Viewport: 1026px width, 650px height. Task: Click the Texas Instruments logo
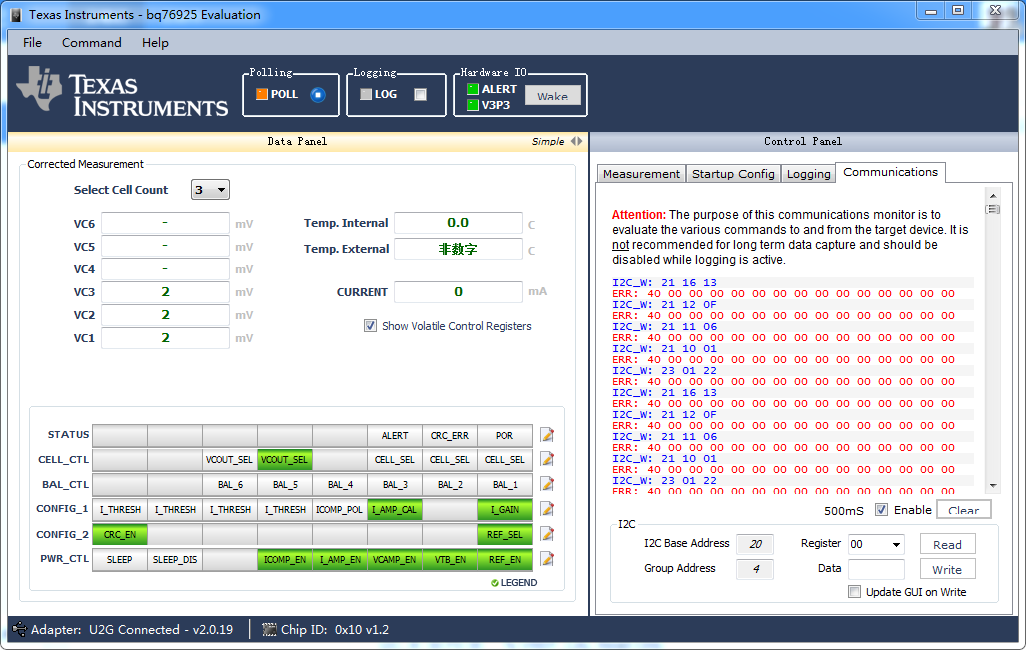pyautogui.click(x=122, y=92)
